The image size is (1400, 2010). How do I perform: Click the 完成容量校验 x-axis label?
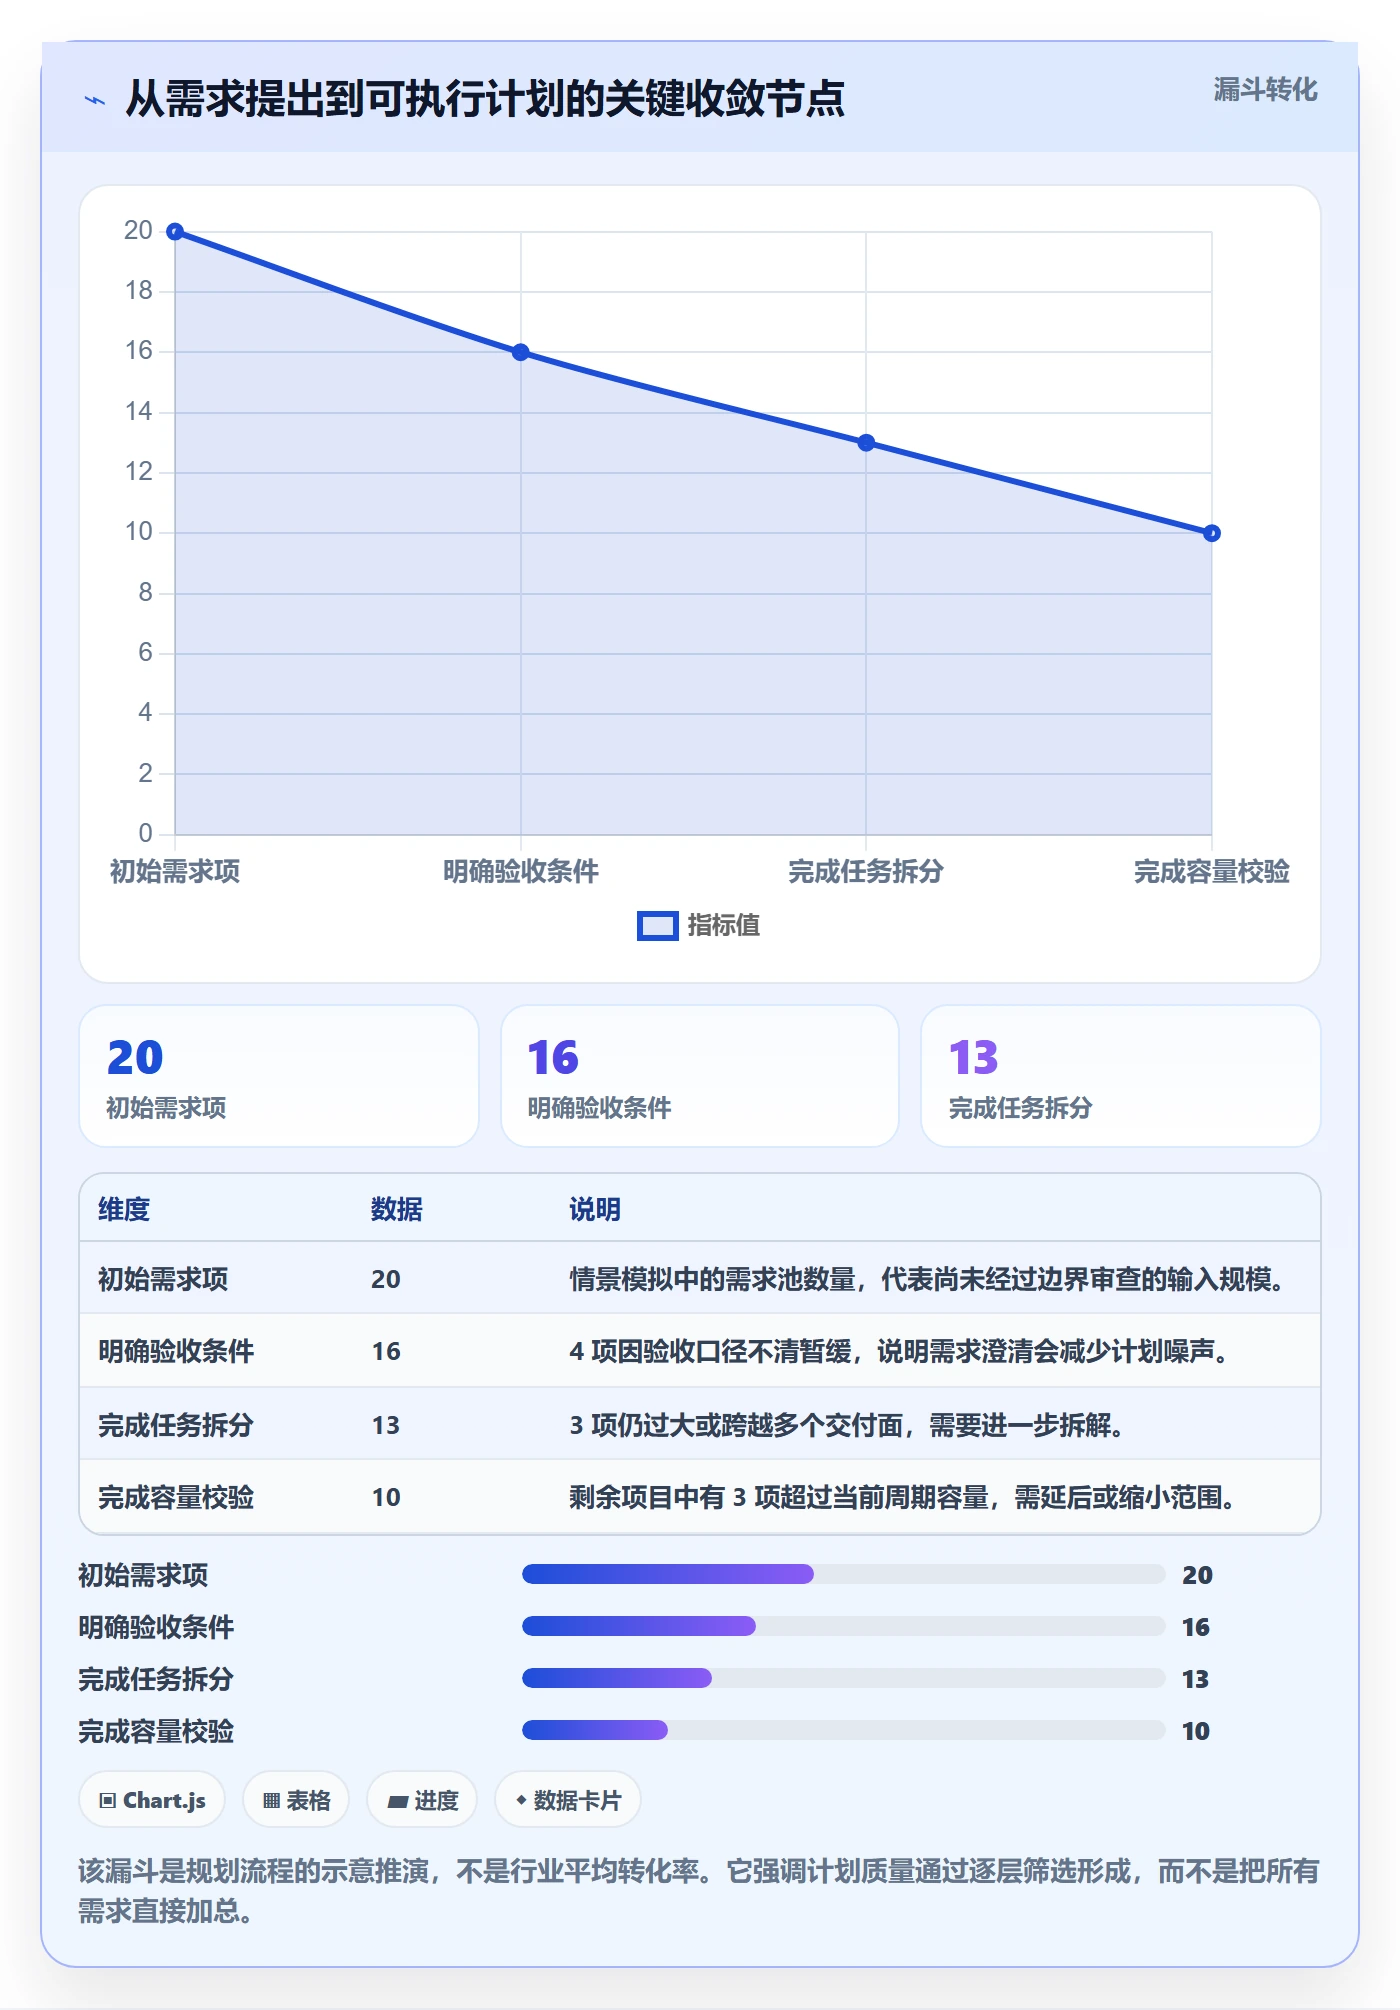(x=1212, y=871)
